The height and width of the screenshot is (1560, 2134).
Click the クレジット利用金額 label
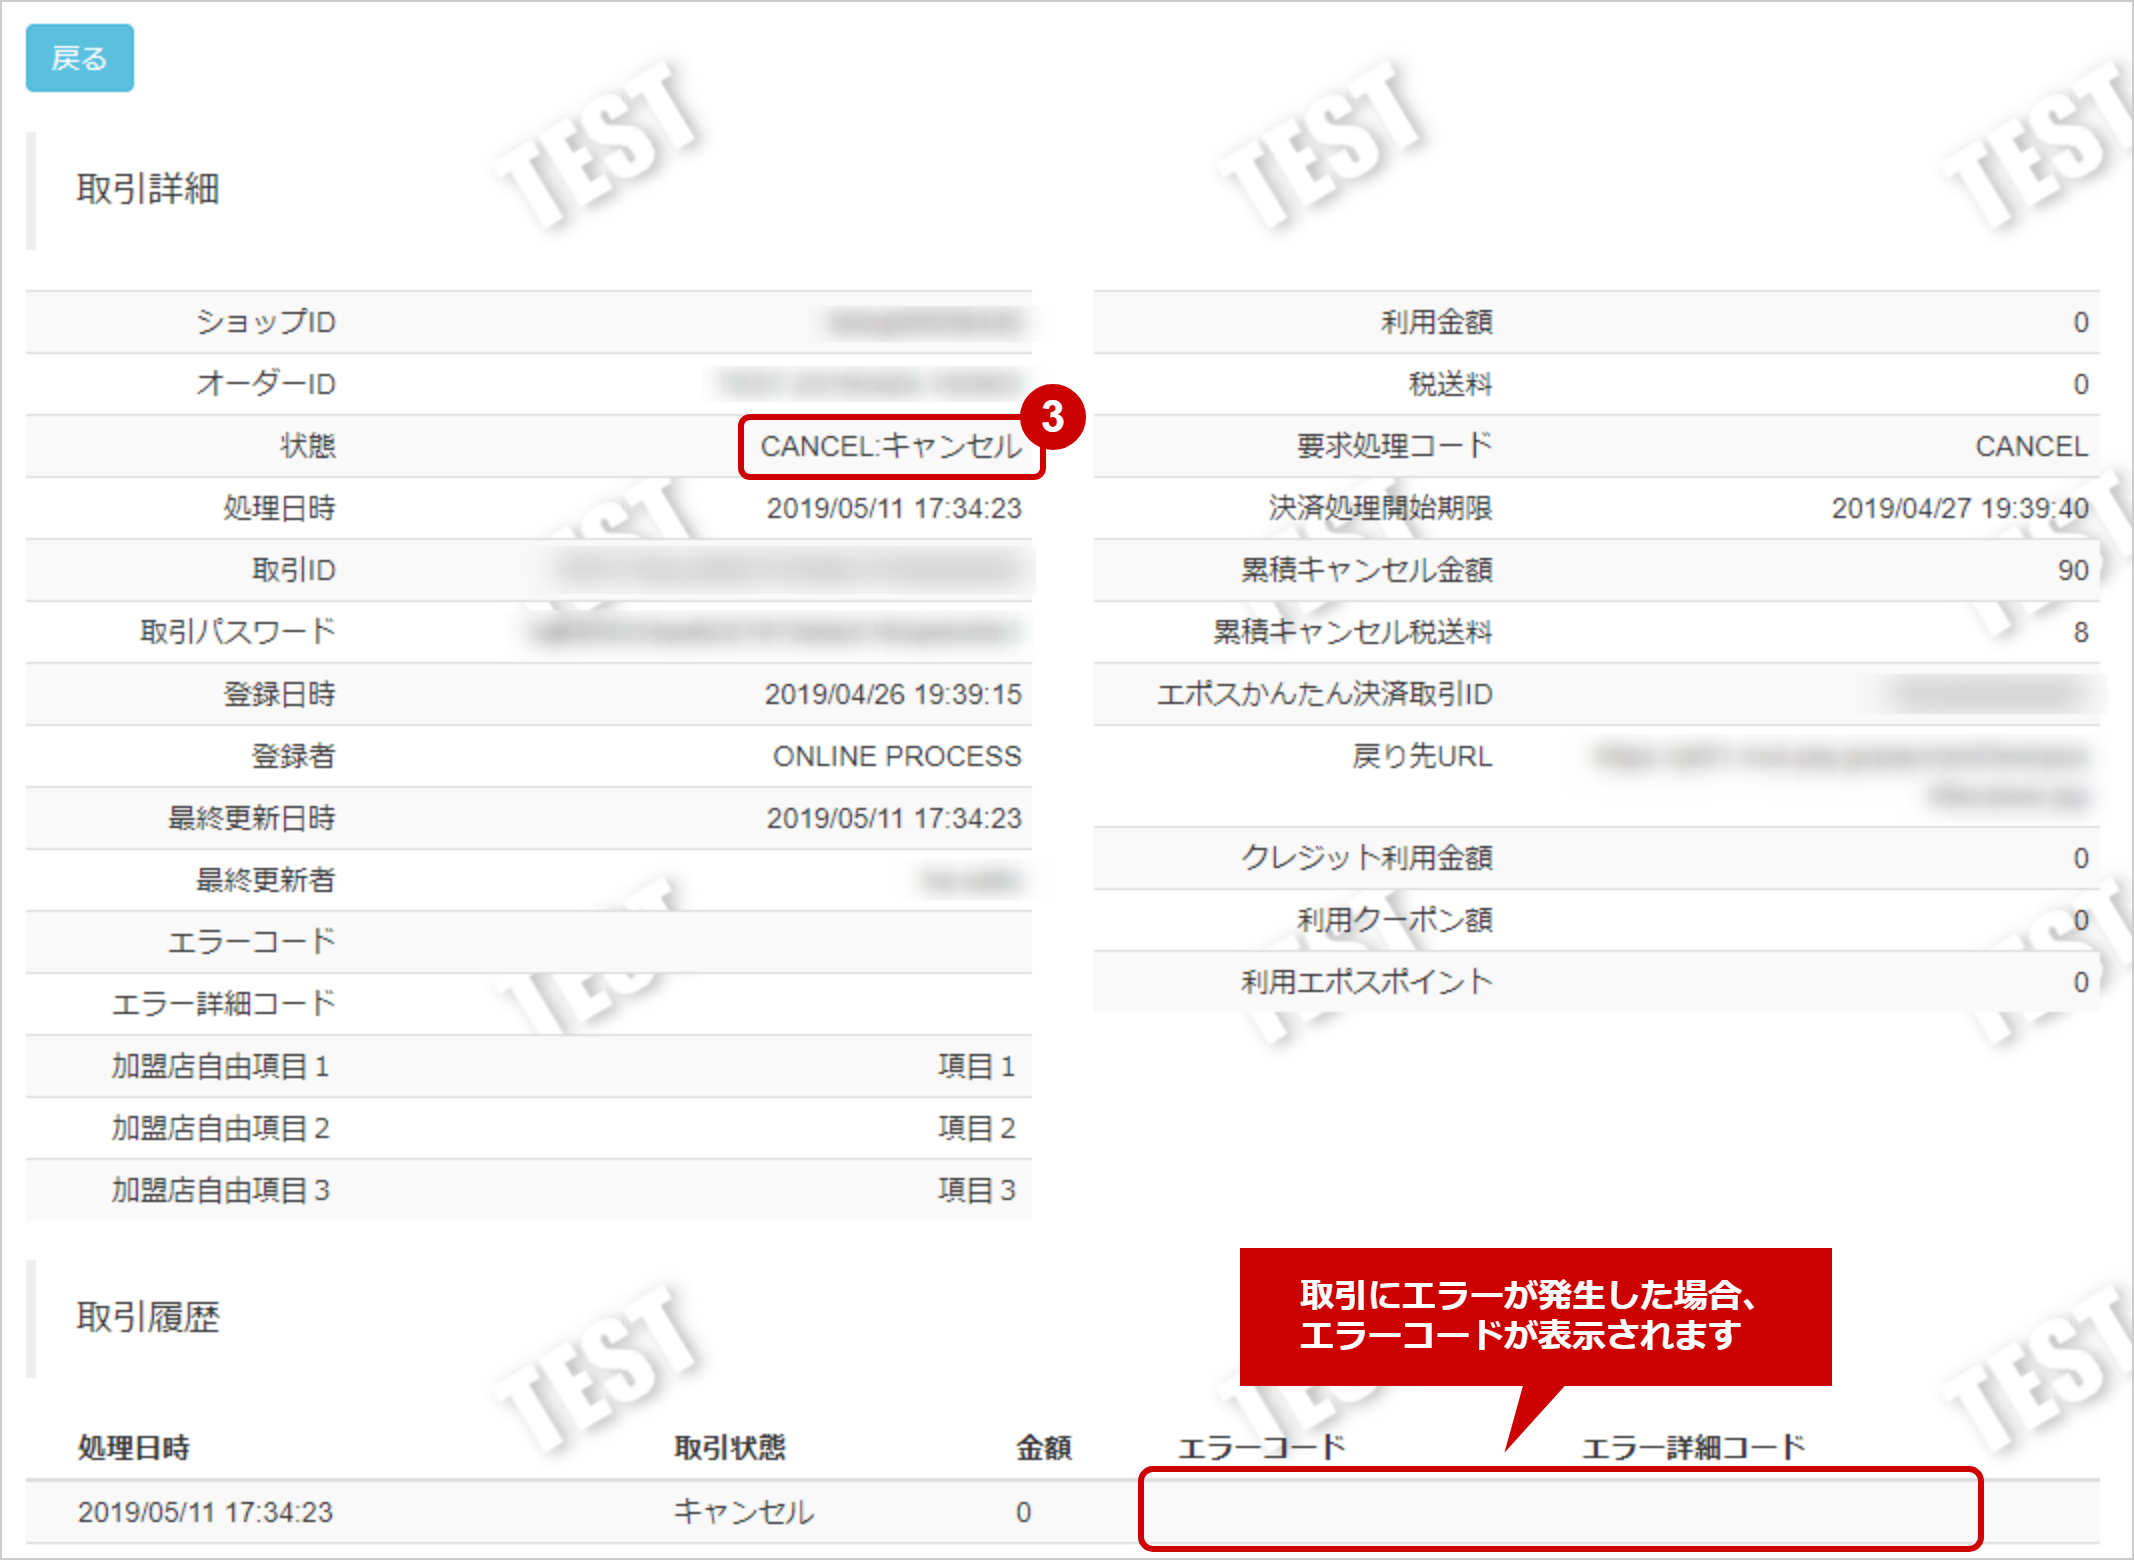[x=1366, y=858]
